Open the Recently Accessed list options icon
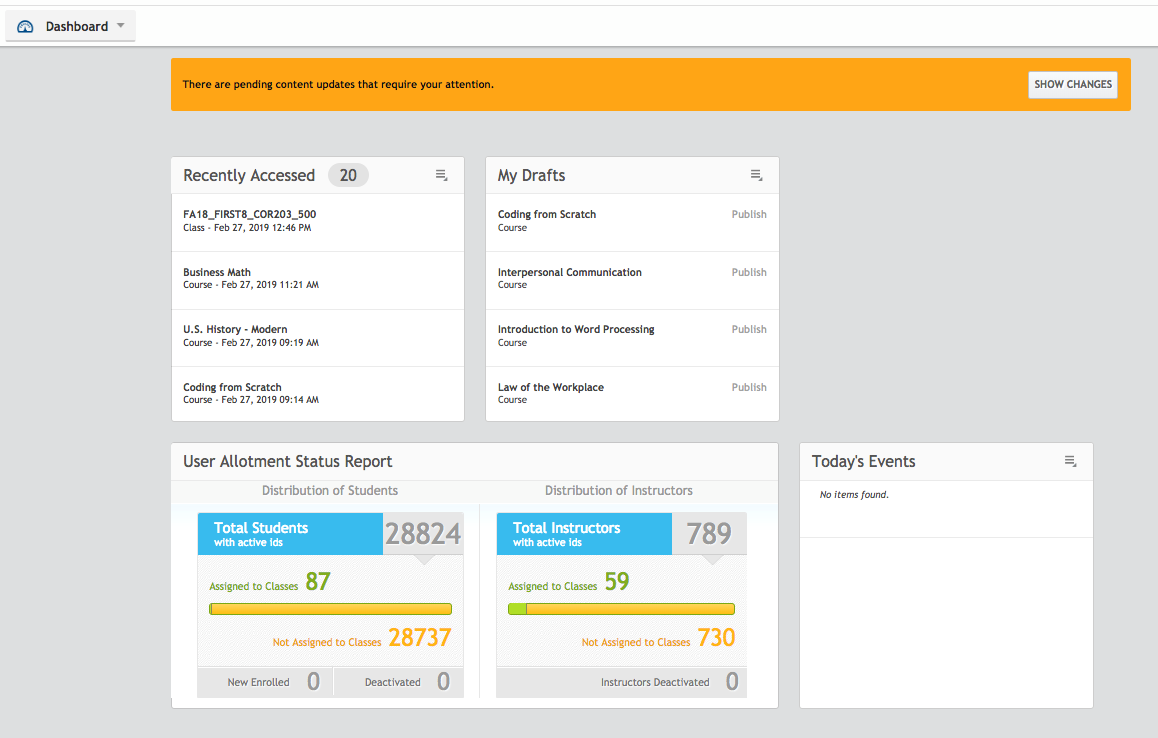1158x738 pixels. pos(441,176)
